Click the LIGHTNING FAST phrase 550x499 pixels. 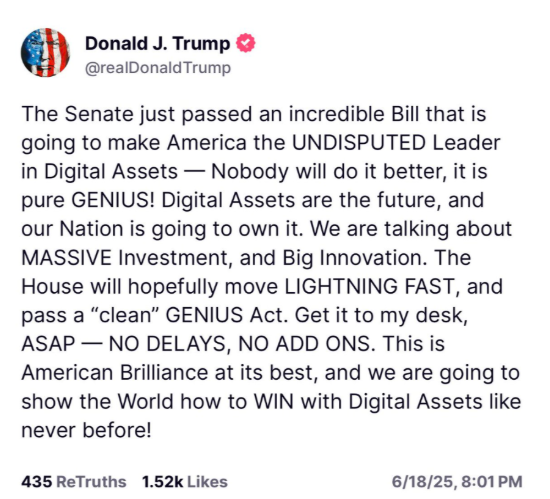(x=369, y=286)
